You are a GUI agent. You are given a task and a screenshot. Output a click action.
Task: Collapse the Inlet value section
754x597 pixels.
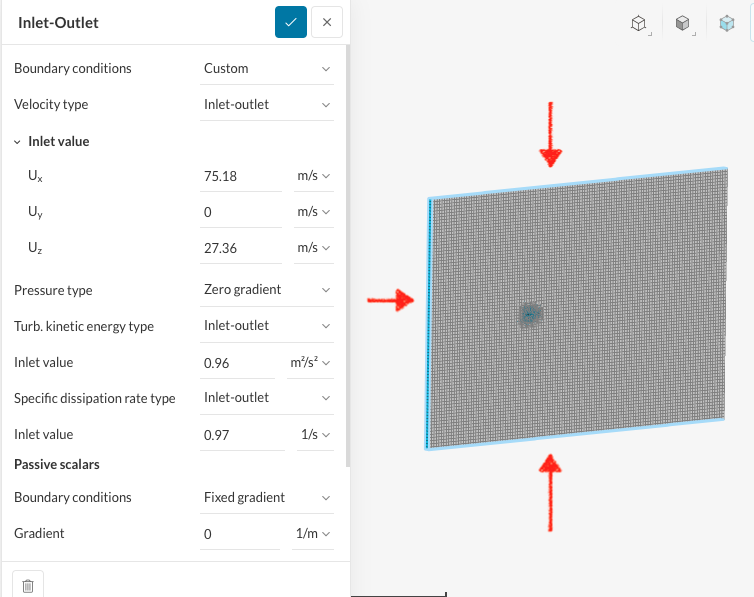tap(18, 142)
